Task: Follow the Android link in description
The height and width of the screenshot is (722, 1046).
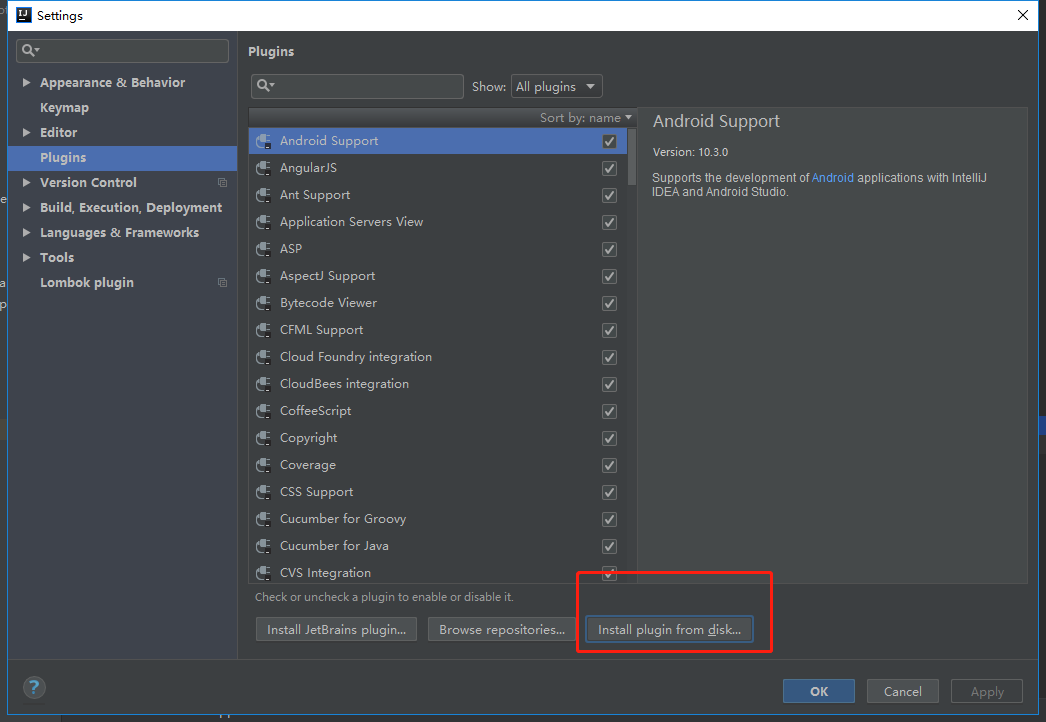Action: tap(833, 177)
